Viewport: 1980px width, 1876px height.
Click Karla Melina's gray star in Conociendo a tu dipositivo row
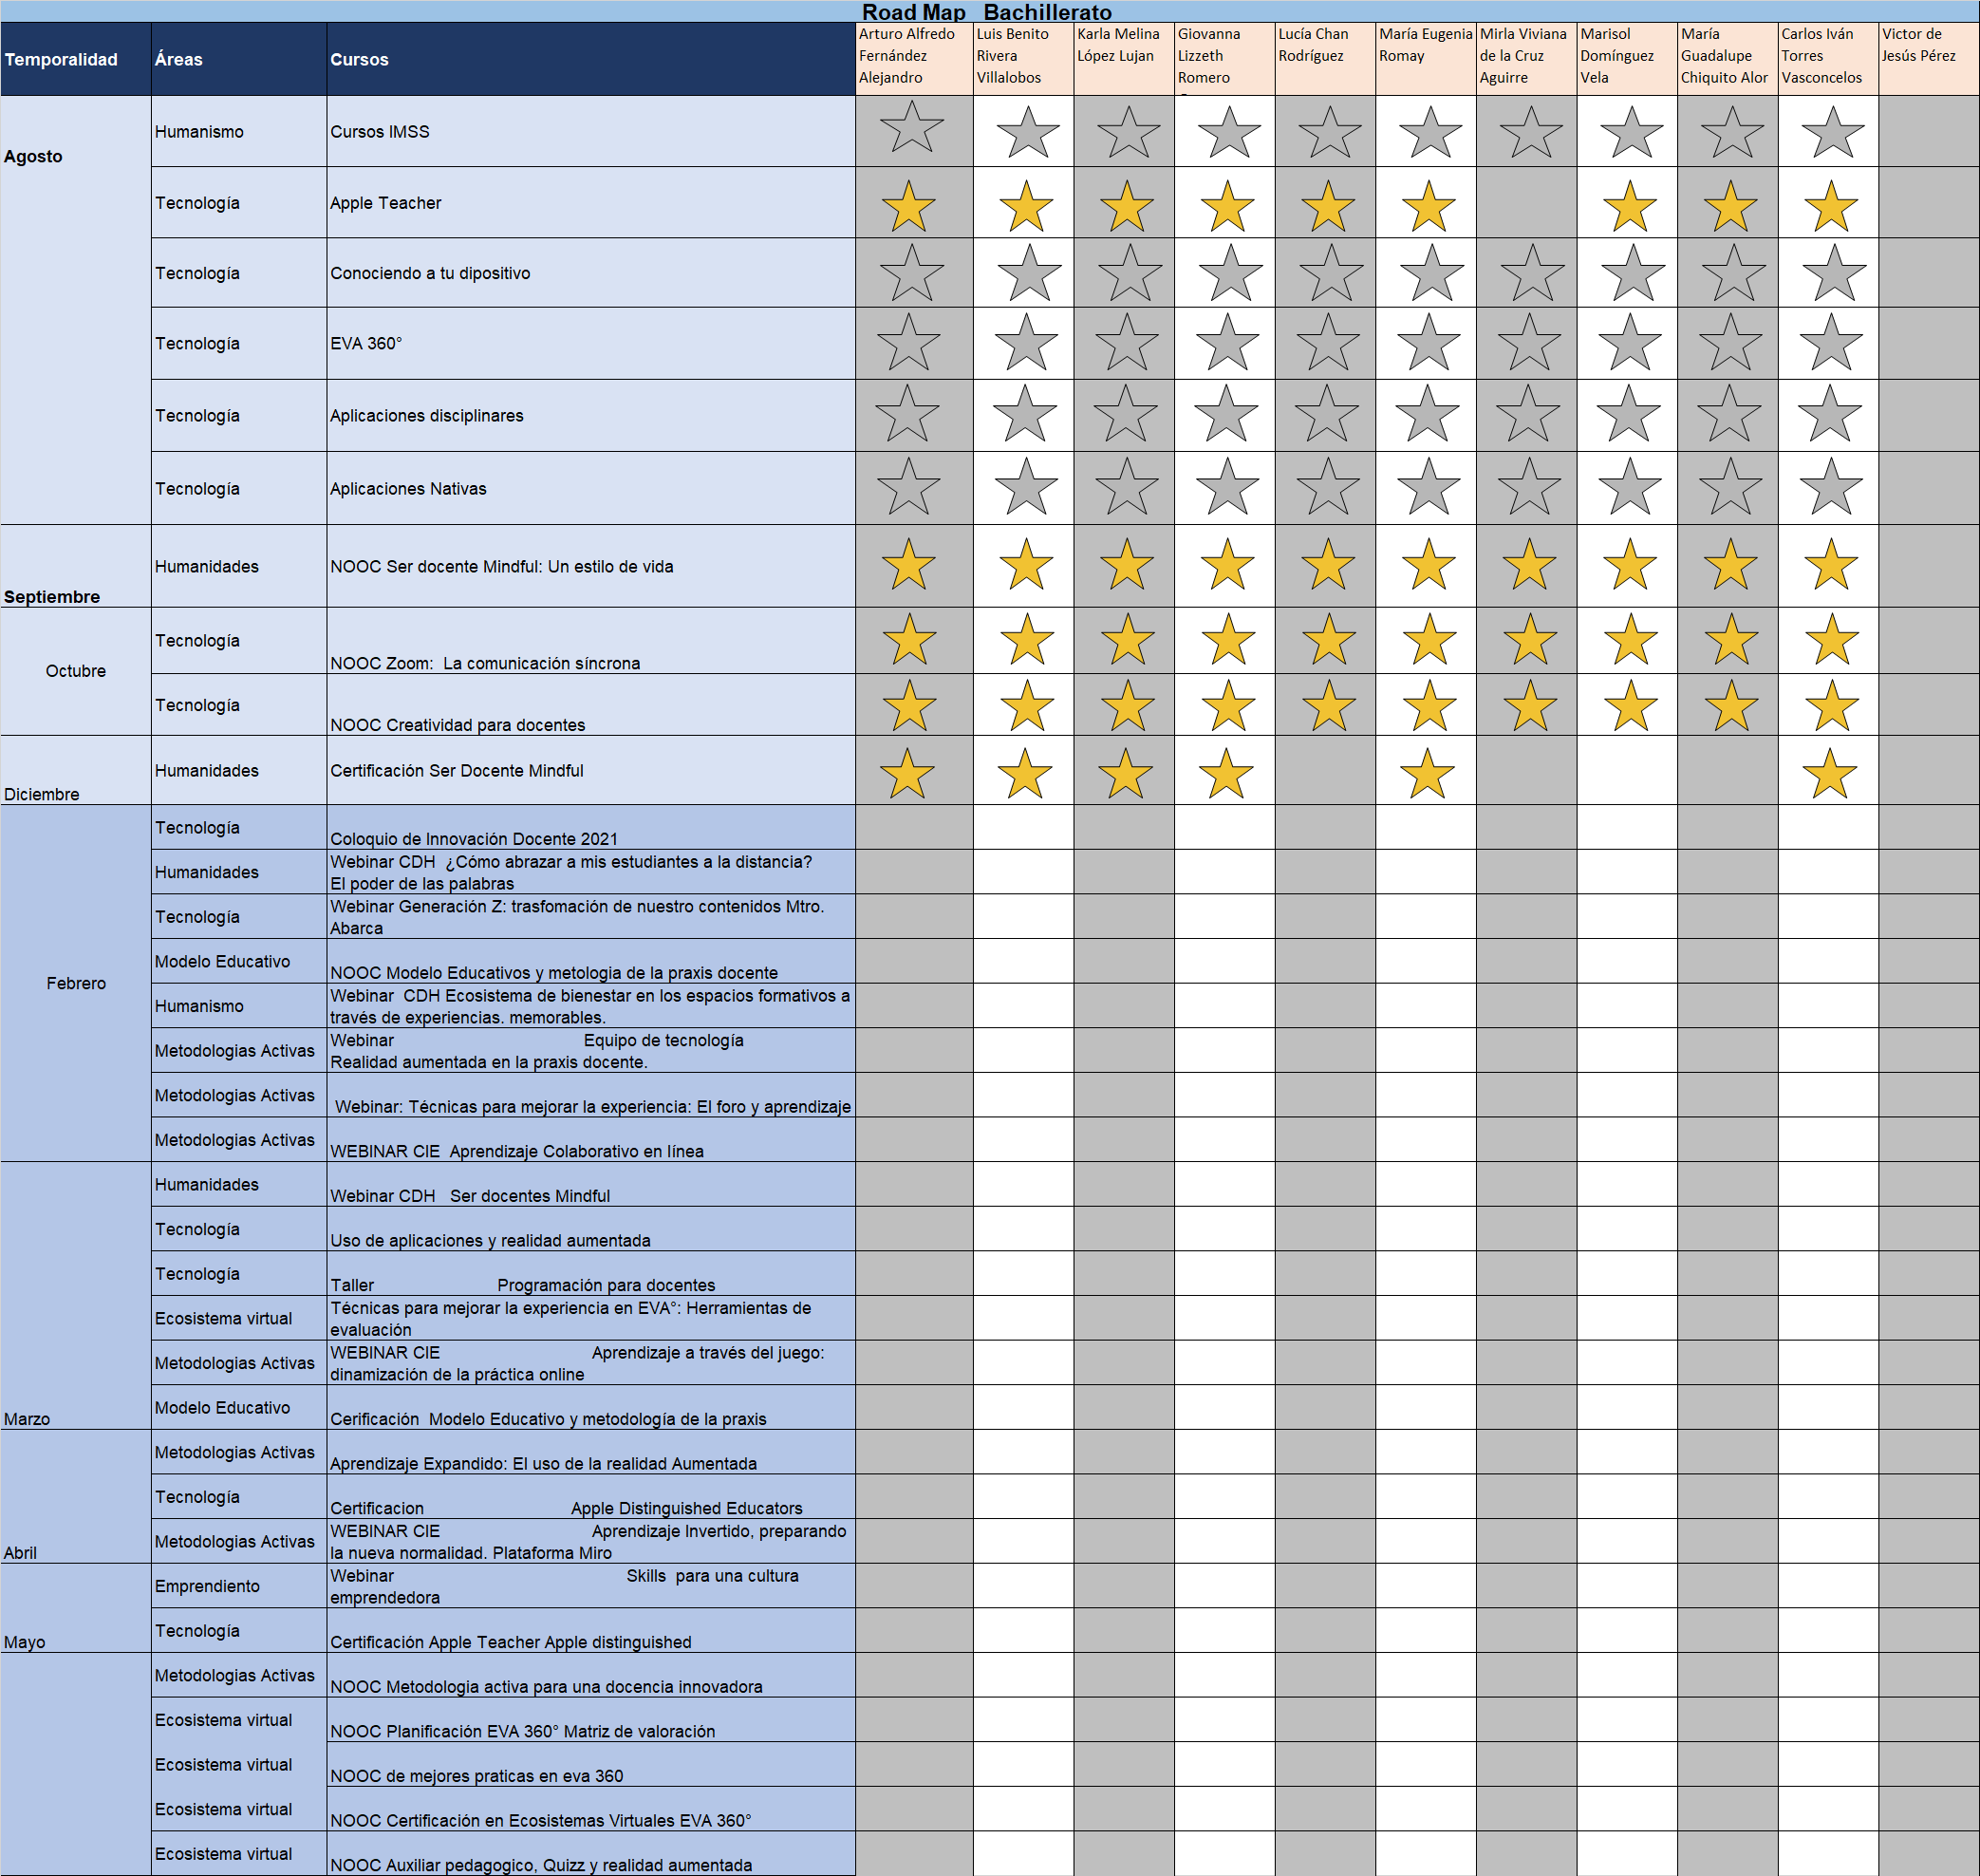tap(1129, 273)
